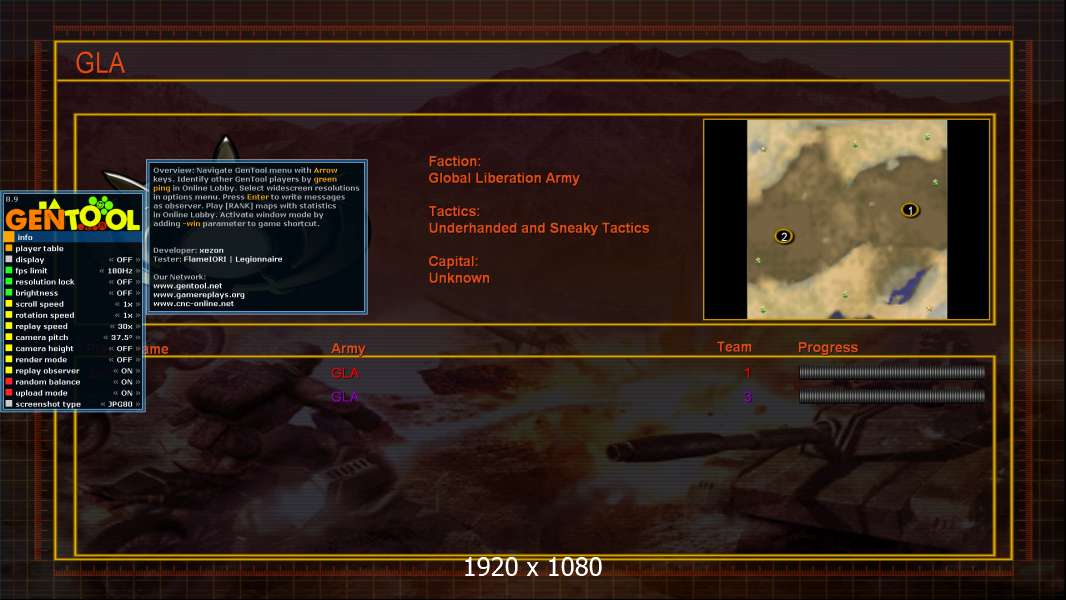Image resolution: width=1066 pixels, height=600 pixels.
Task: Click the yellow square beside replay speed
Action: 9,326
